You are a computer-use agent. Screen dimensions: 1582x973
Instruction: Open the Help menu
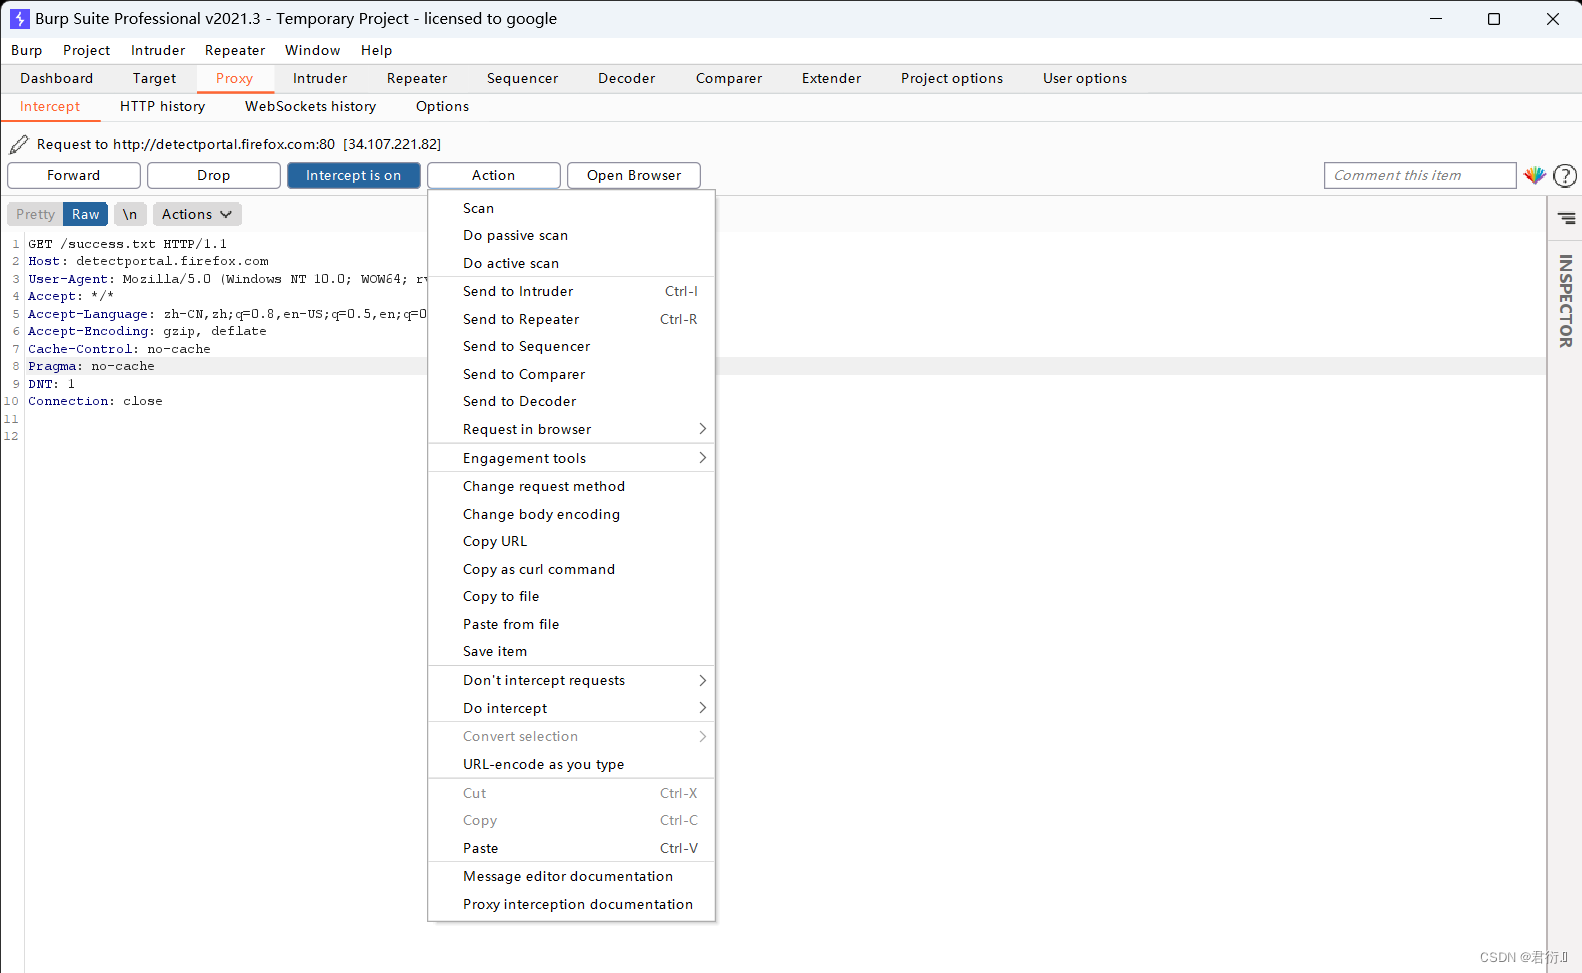coord(377,50)
